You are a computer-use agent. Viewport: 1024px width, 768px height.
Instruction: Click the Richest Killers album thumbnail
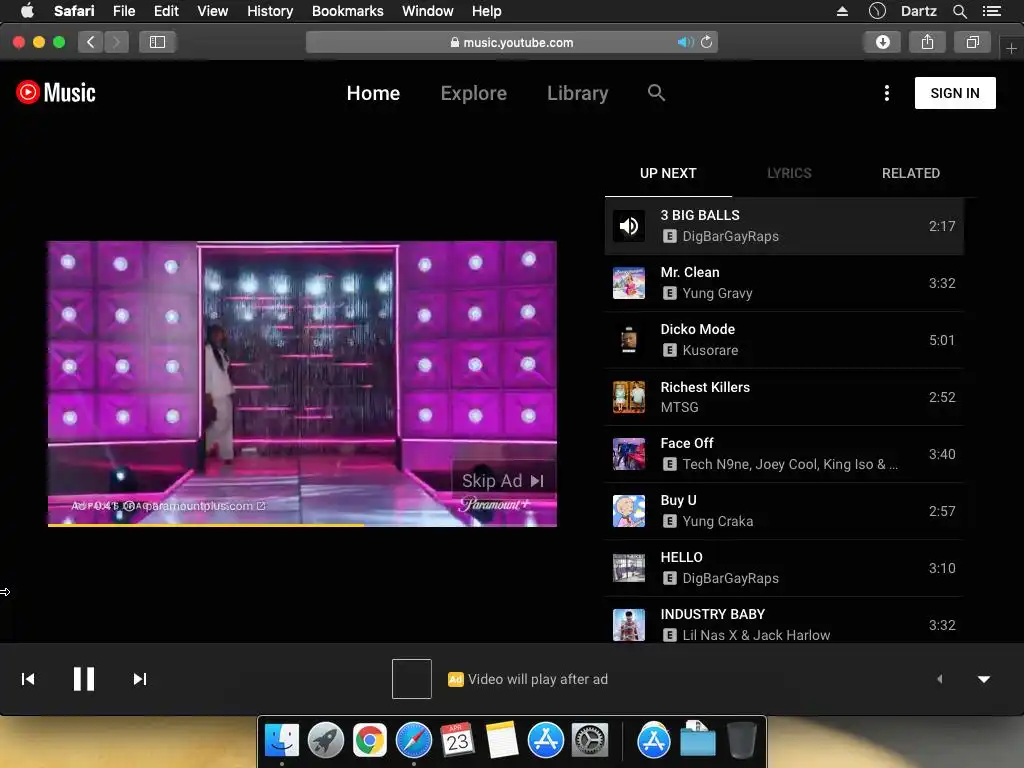(629, 397)
